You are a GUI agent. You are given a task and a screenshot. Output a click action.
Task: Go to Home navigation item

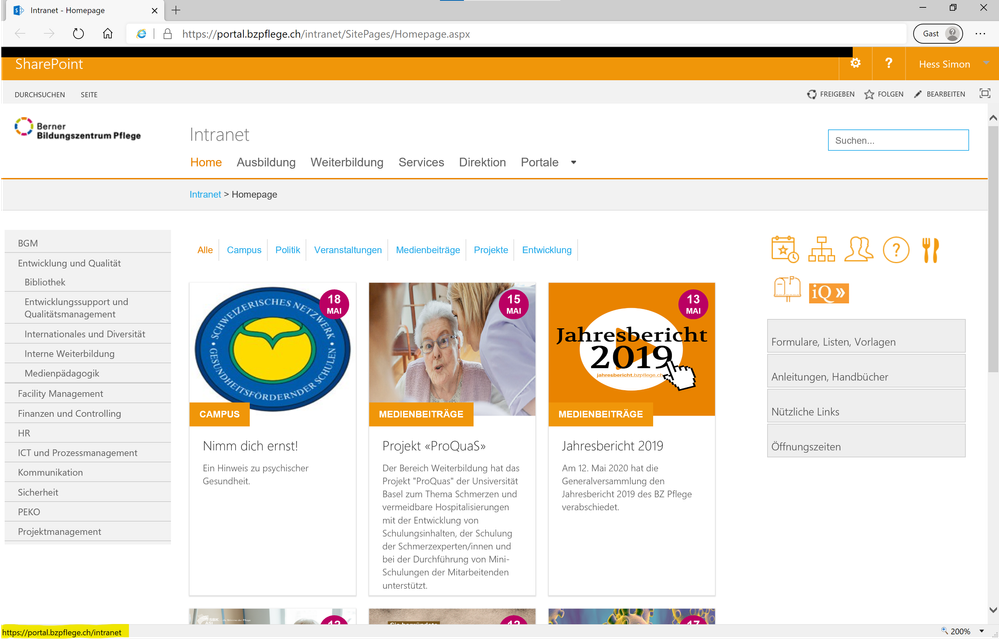tap(206, 162)
